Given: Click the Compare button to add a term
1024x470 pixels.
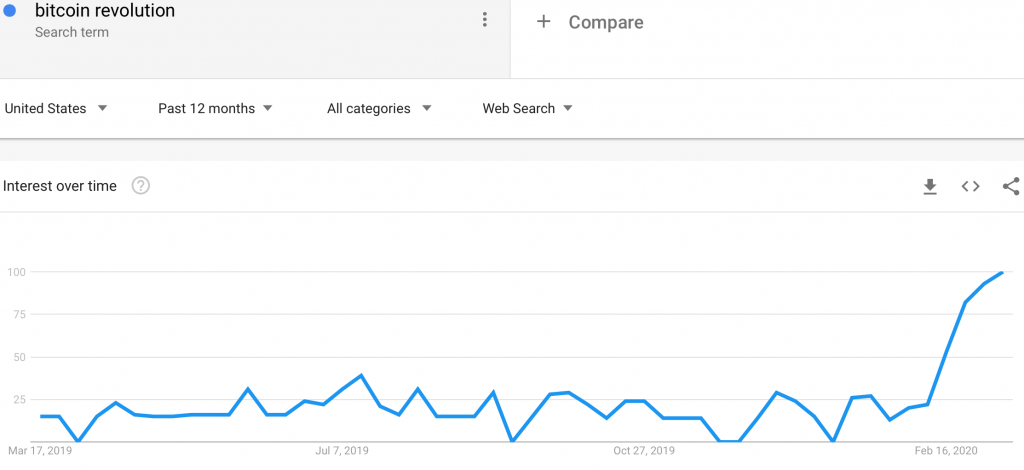Looking at the screenshot, I should tap(605, 22).
